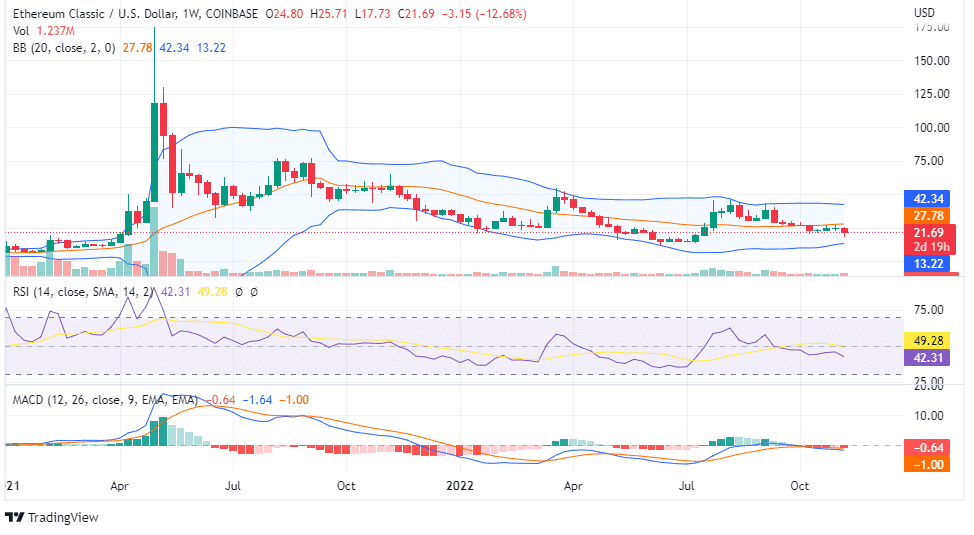974x535 pixels.
Task: Click the red -0.64 MACD histogram tag
Action: [928, 447]
